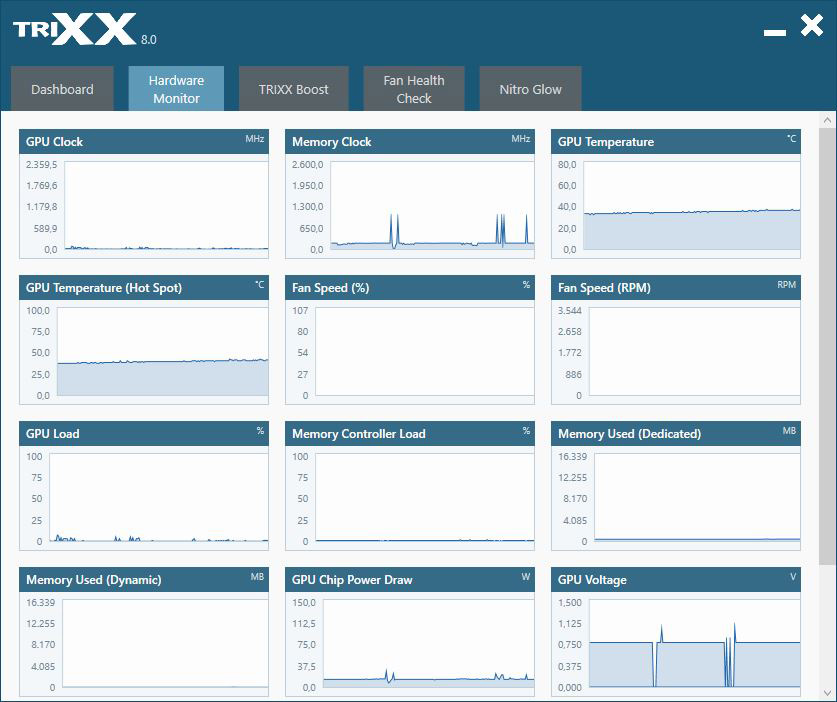Click the GPU Clock graph area

point(167,206)
